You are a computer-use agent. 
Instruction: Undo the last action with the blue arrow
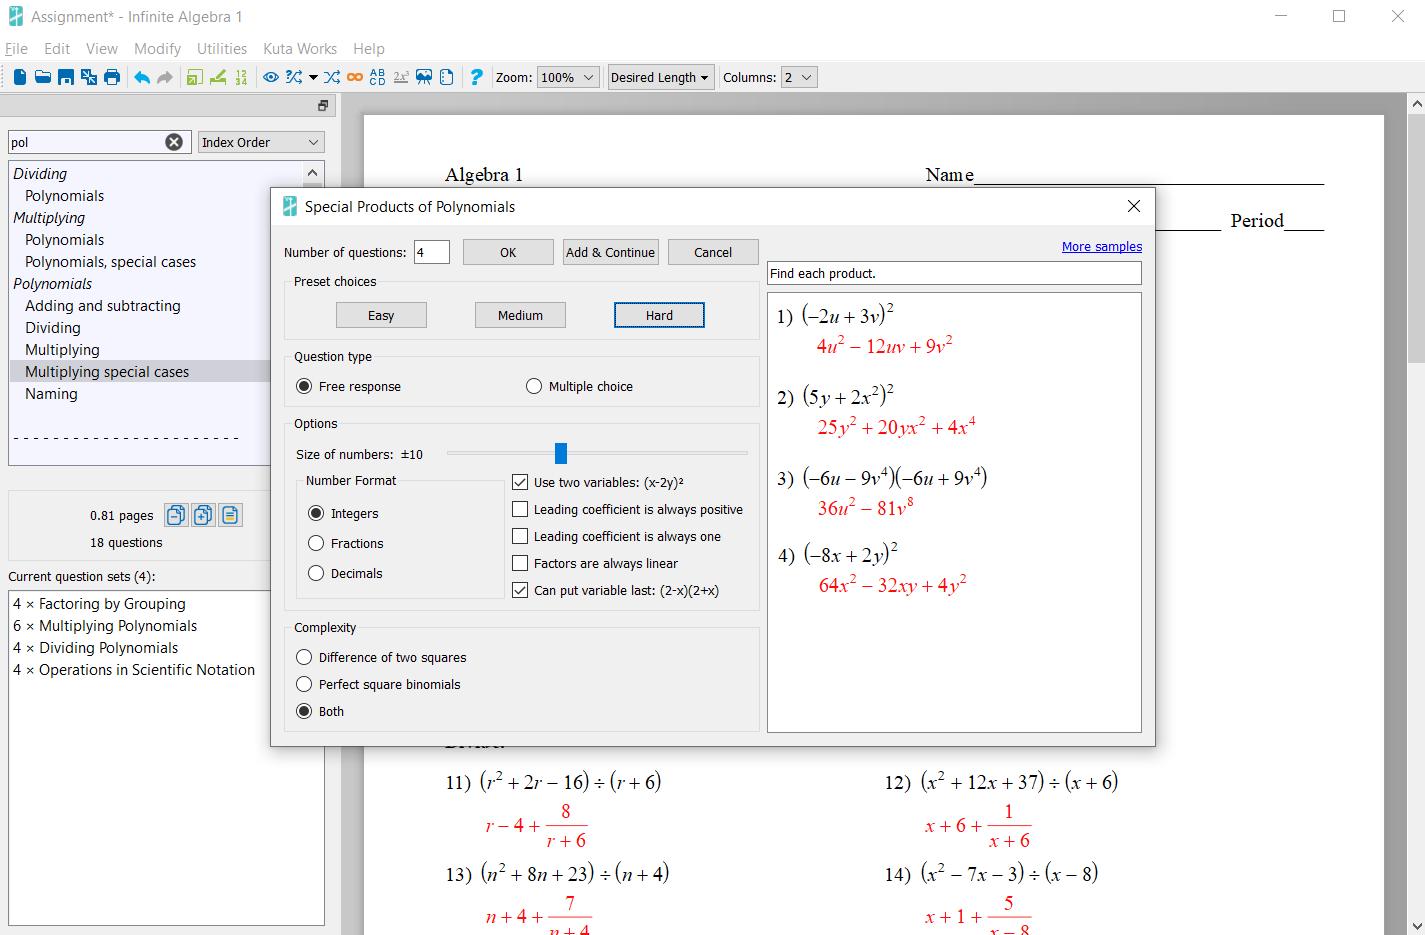click(x=142, y=77)
